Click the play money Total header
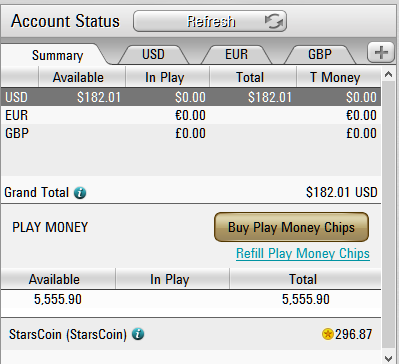The image size is (399, 364). click(303, 279)
